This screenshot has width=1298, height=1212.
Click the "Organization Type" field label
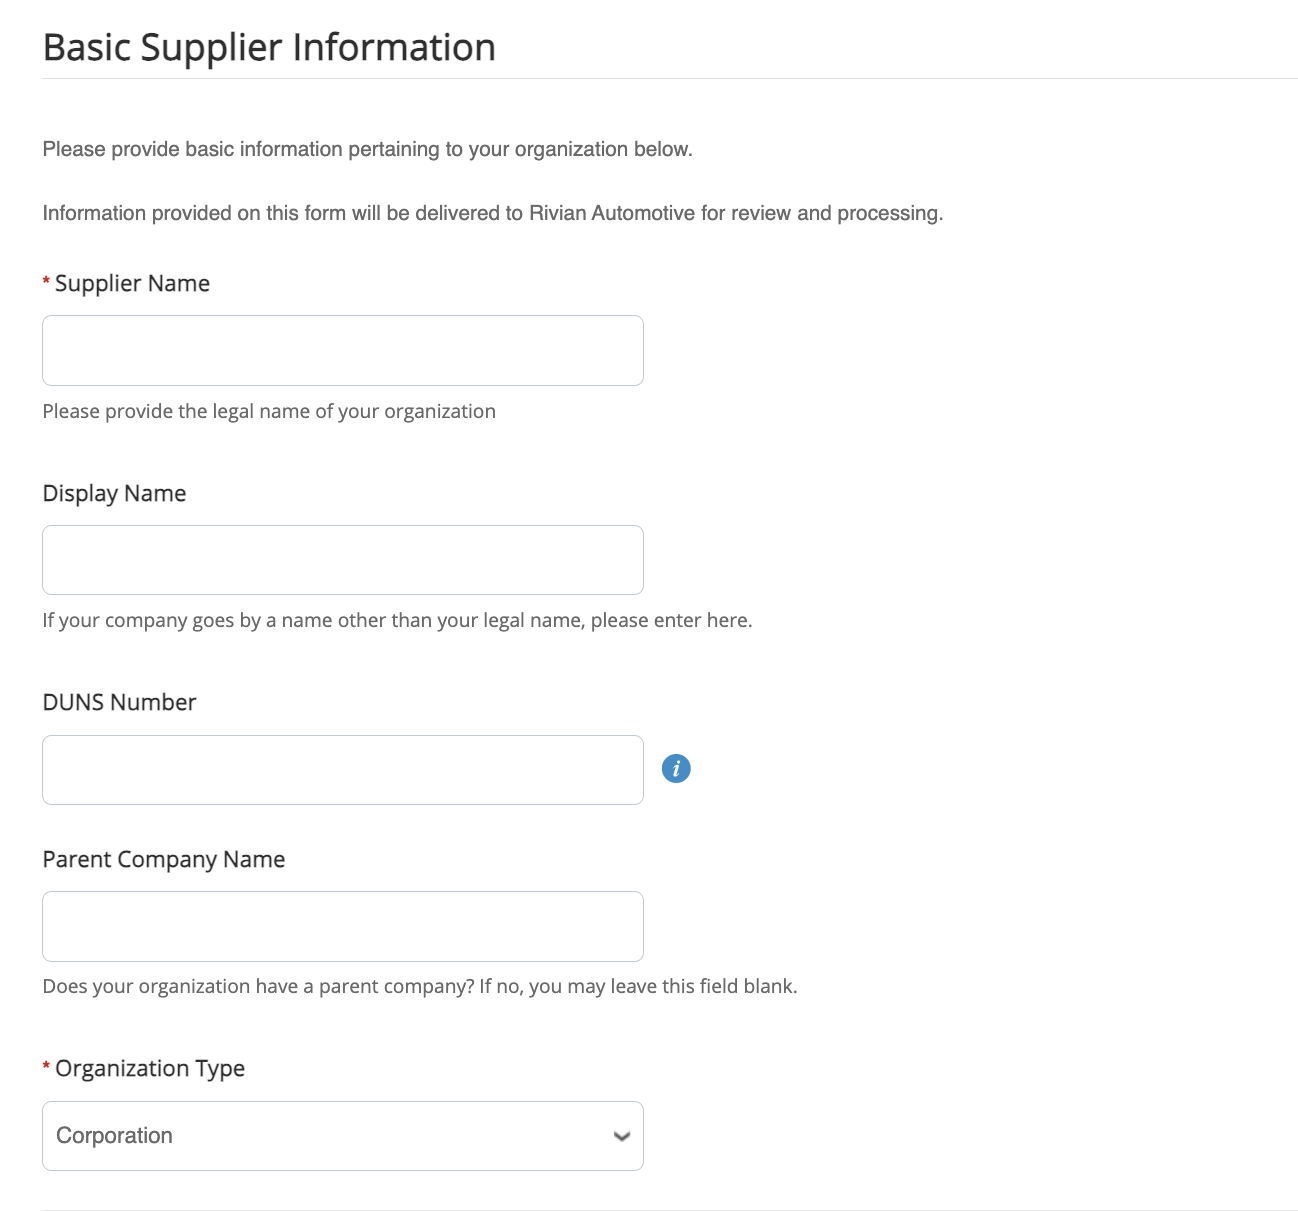coord(150,1069)
